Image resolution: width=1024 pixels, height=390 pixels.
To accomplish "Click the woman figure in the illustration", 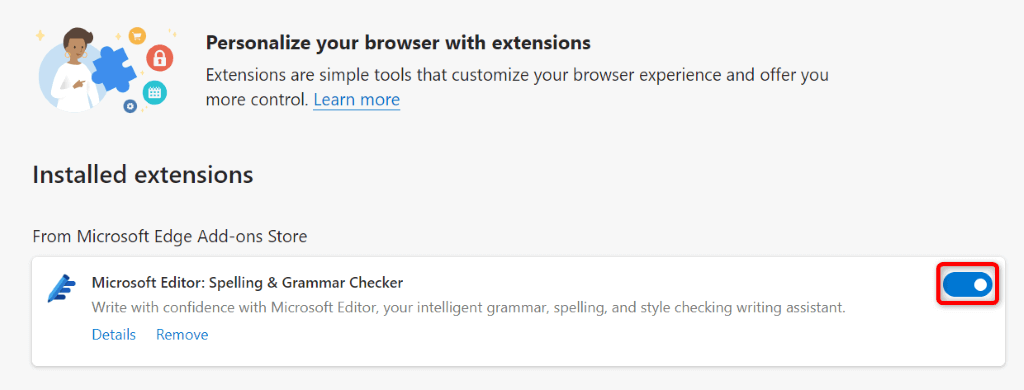I will (x=77, y=69).
